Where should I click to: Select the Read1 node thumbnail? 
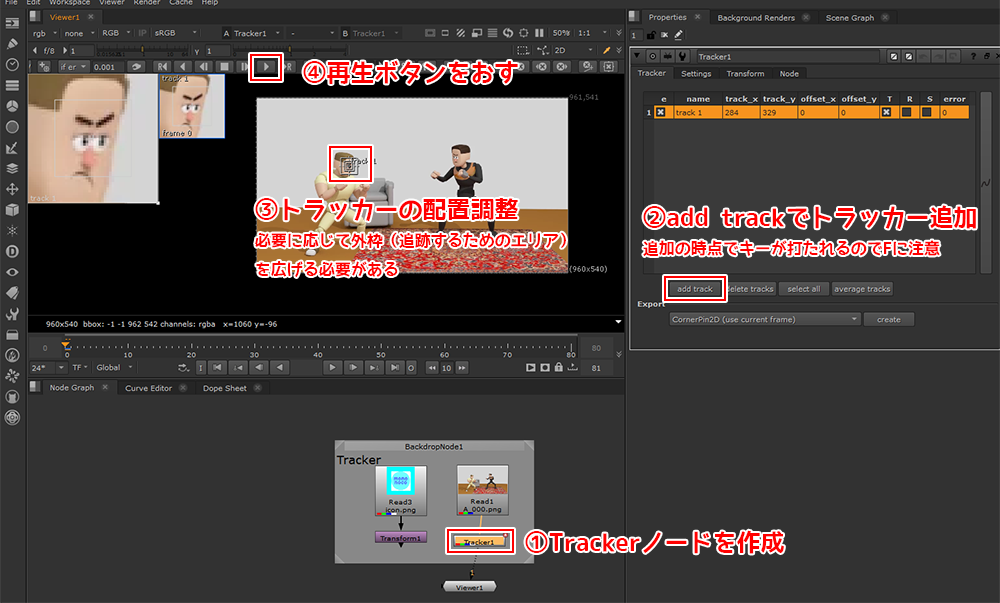pos(482,483)
